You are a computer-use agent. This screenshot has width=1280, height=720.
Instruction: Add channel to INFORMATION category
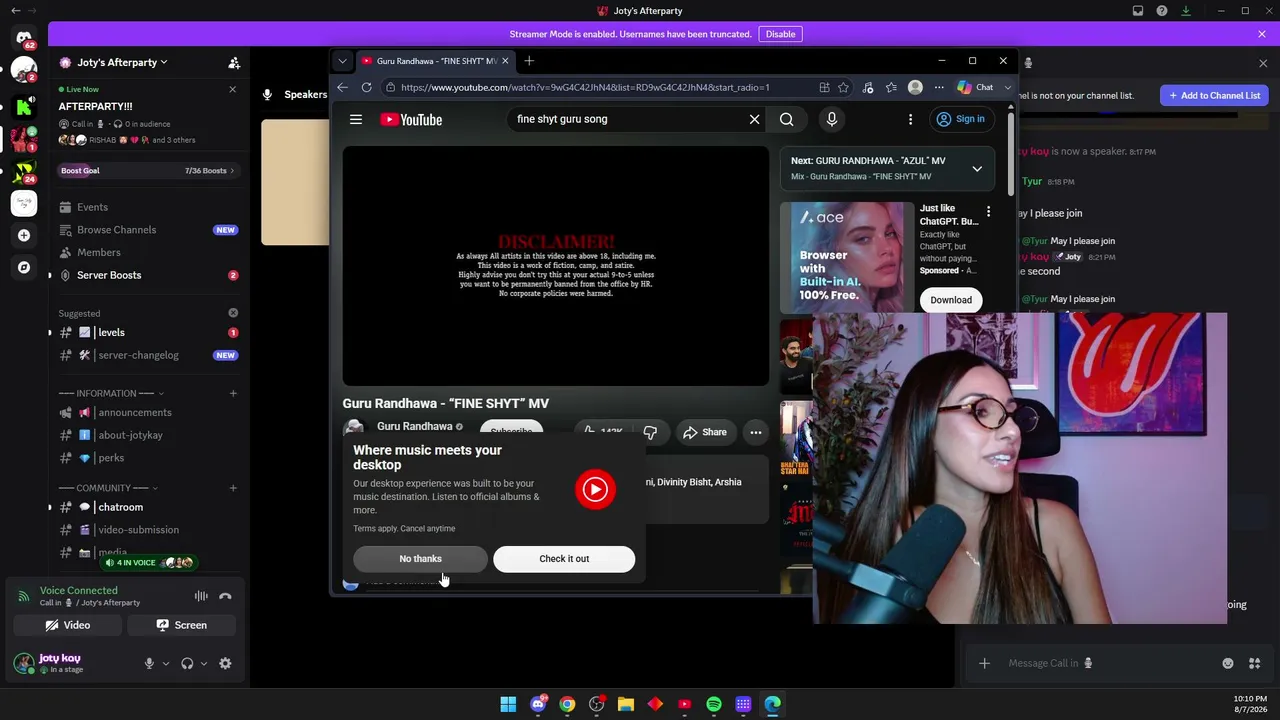(x=233, y=393)
